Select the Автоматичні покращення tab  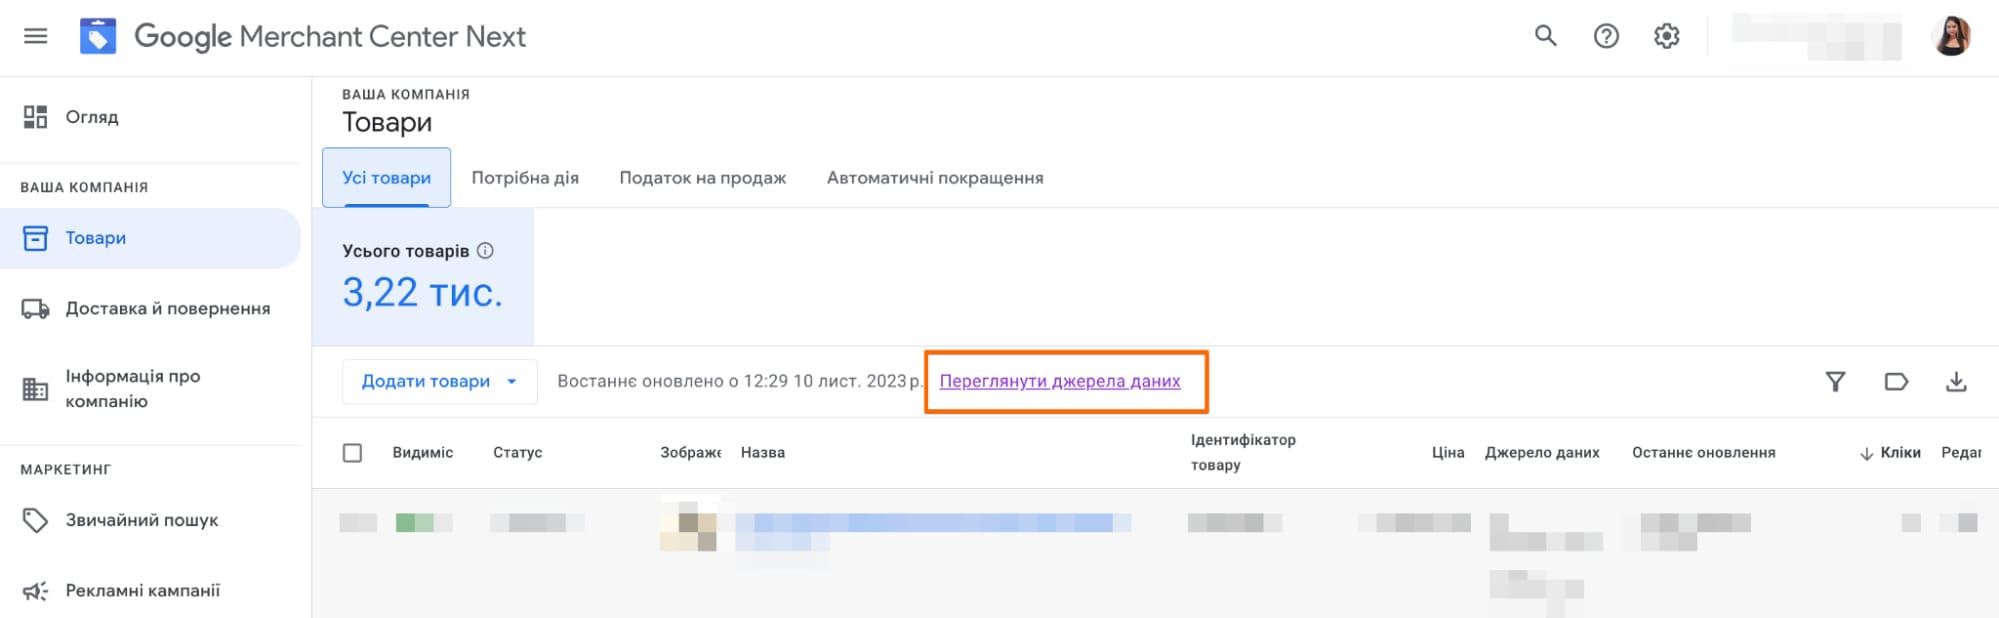934,178
